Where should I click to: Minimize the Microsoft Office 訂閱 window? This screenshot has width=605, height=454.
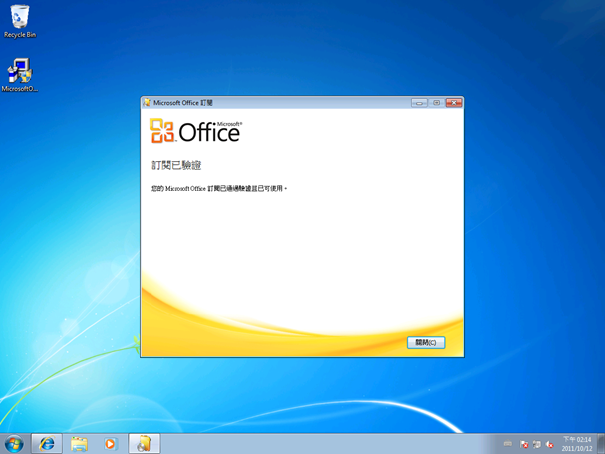419,103
